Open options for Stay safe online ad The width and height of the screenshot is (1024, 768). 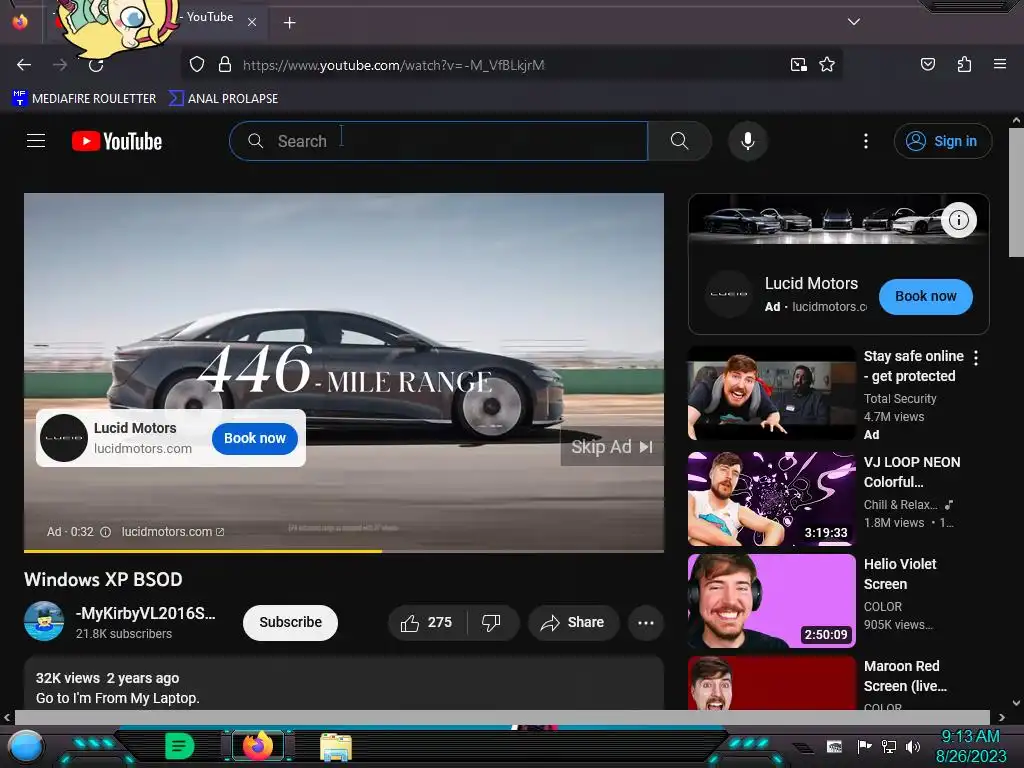click(976, 357)
